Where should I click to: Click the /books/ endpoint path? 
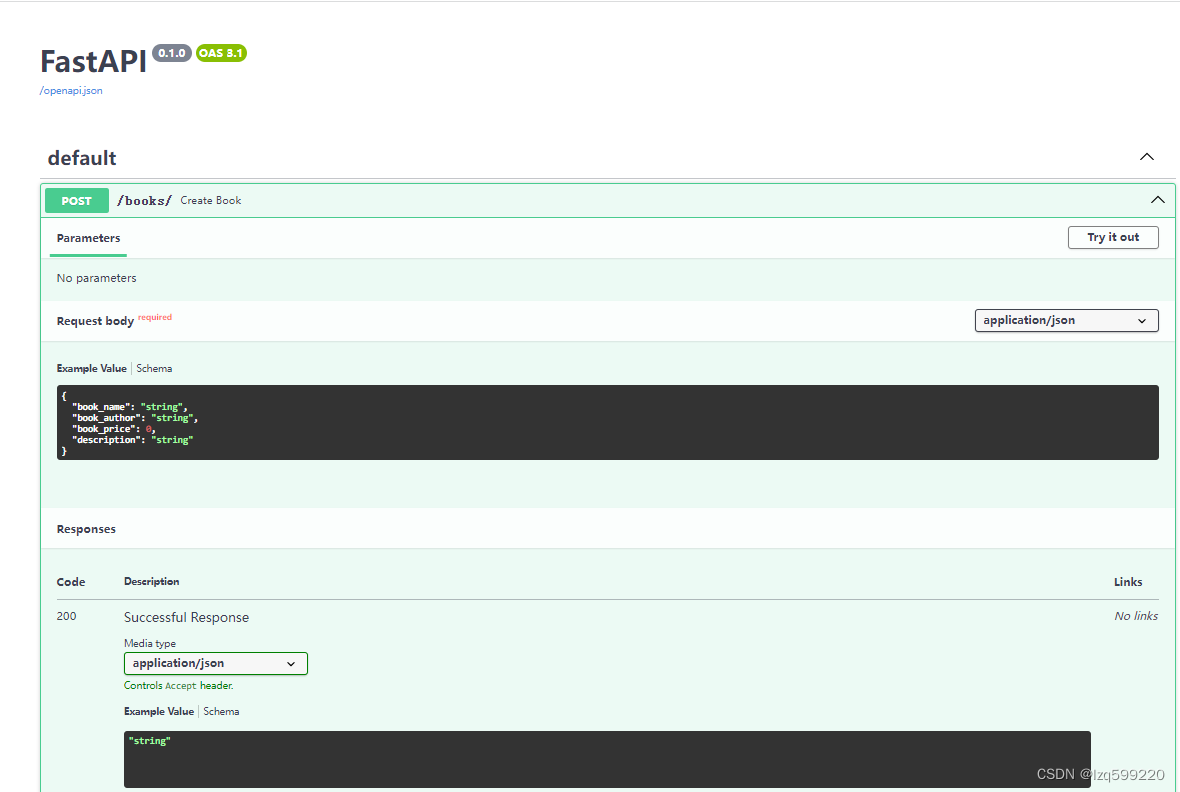coord(144,200)
